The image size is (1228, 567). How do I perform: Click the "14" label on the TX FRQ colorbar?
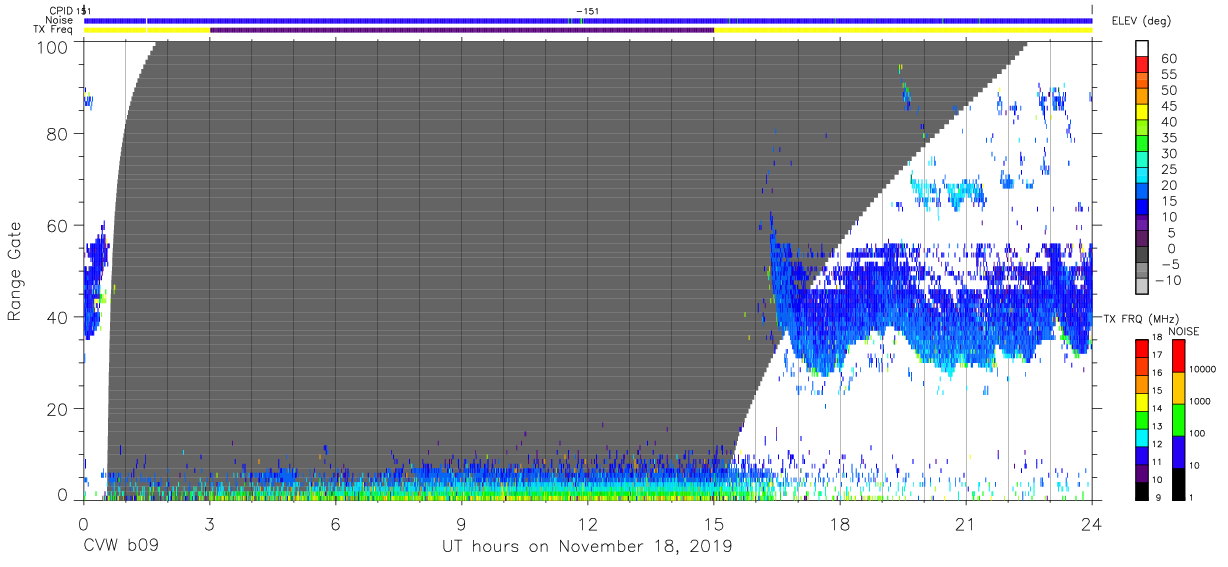pyautogui.click(x=1158, y=408)
